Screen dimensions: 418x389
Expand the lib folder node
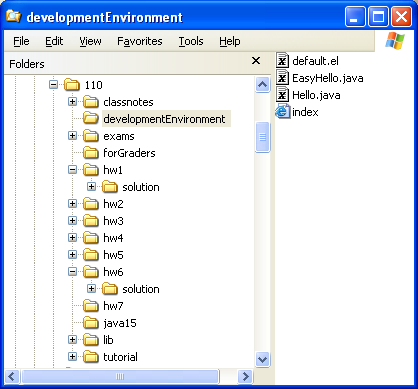[x=72, y=339]
